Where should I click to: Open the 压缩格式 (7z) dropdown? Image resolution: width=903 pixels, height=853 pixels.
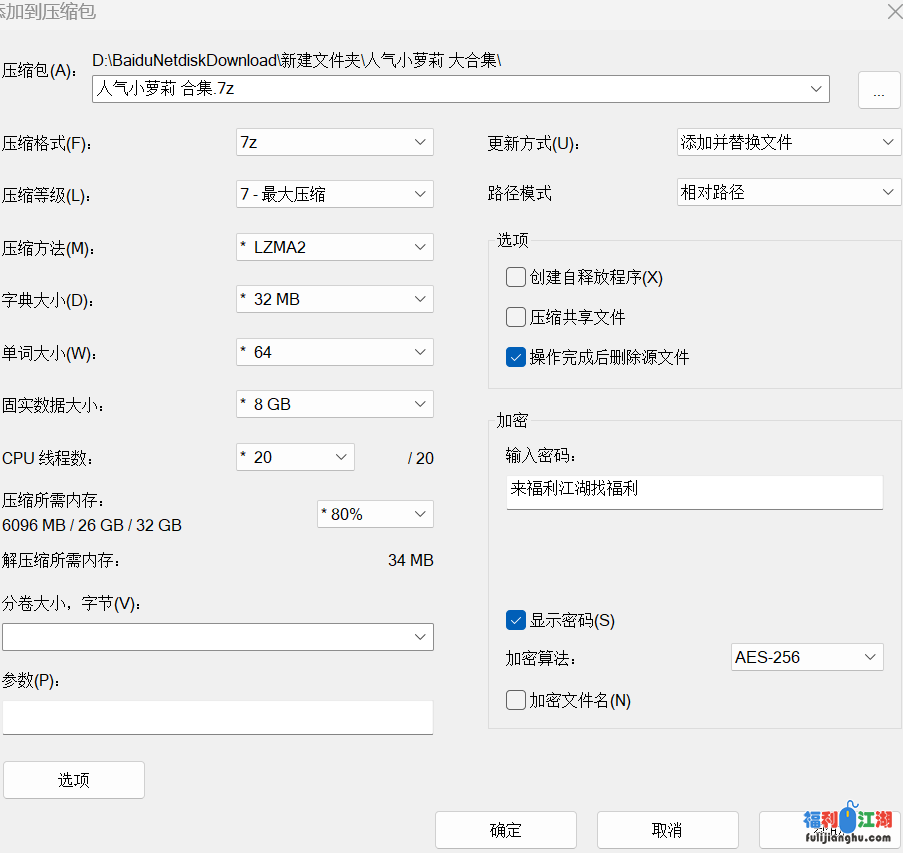click(x=334, y=142)
